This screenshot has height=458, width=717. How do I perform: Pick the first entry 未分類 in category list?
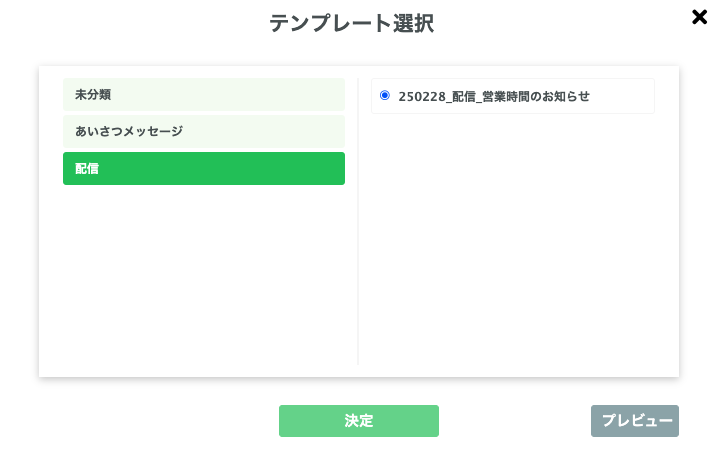point(203,95)
